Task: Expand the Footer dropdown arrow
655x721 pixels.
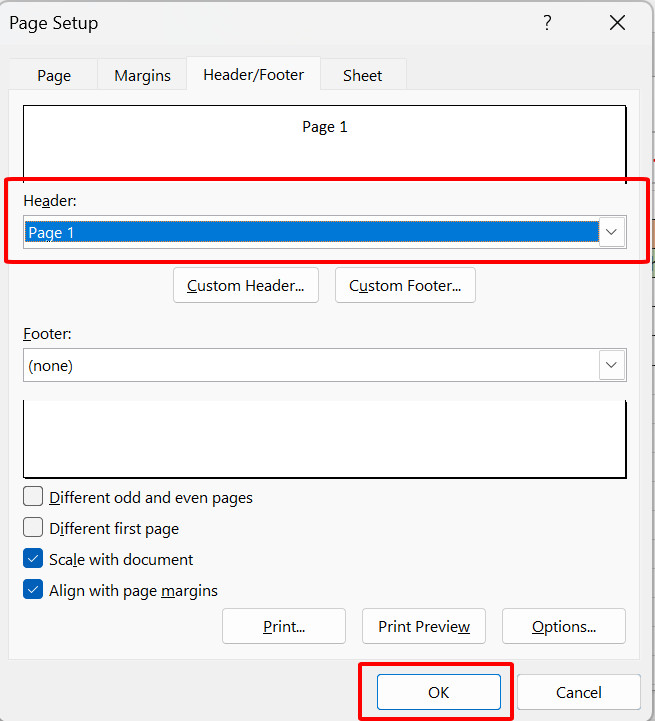Action: pos(612,365)
